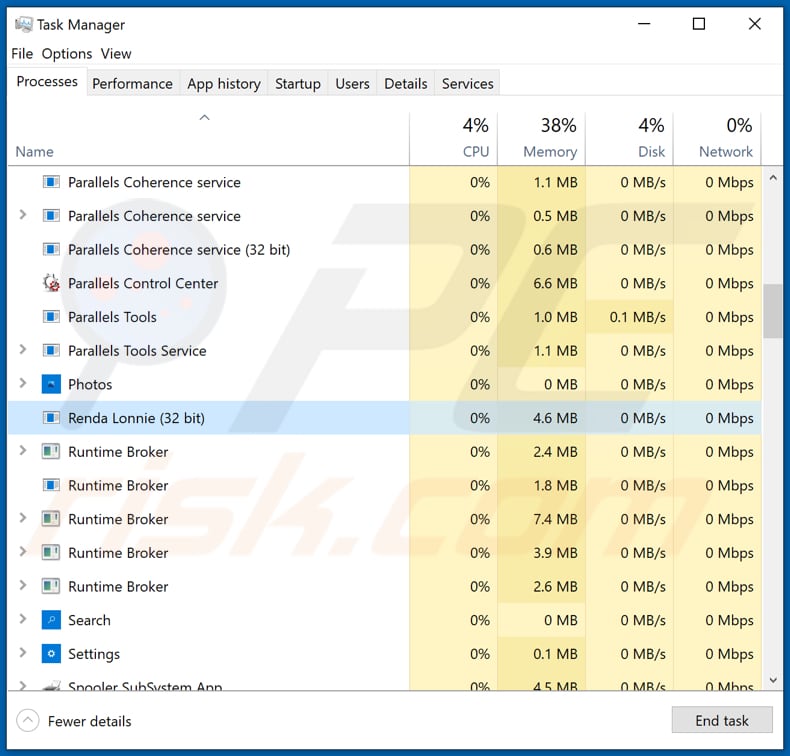Switch to the Users tab
Image resolution: width=790 pixels, height=756 pixels.
352,84
